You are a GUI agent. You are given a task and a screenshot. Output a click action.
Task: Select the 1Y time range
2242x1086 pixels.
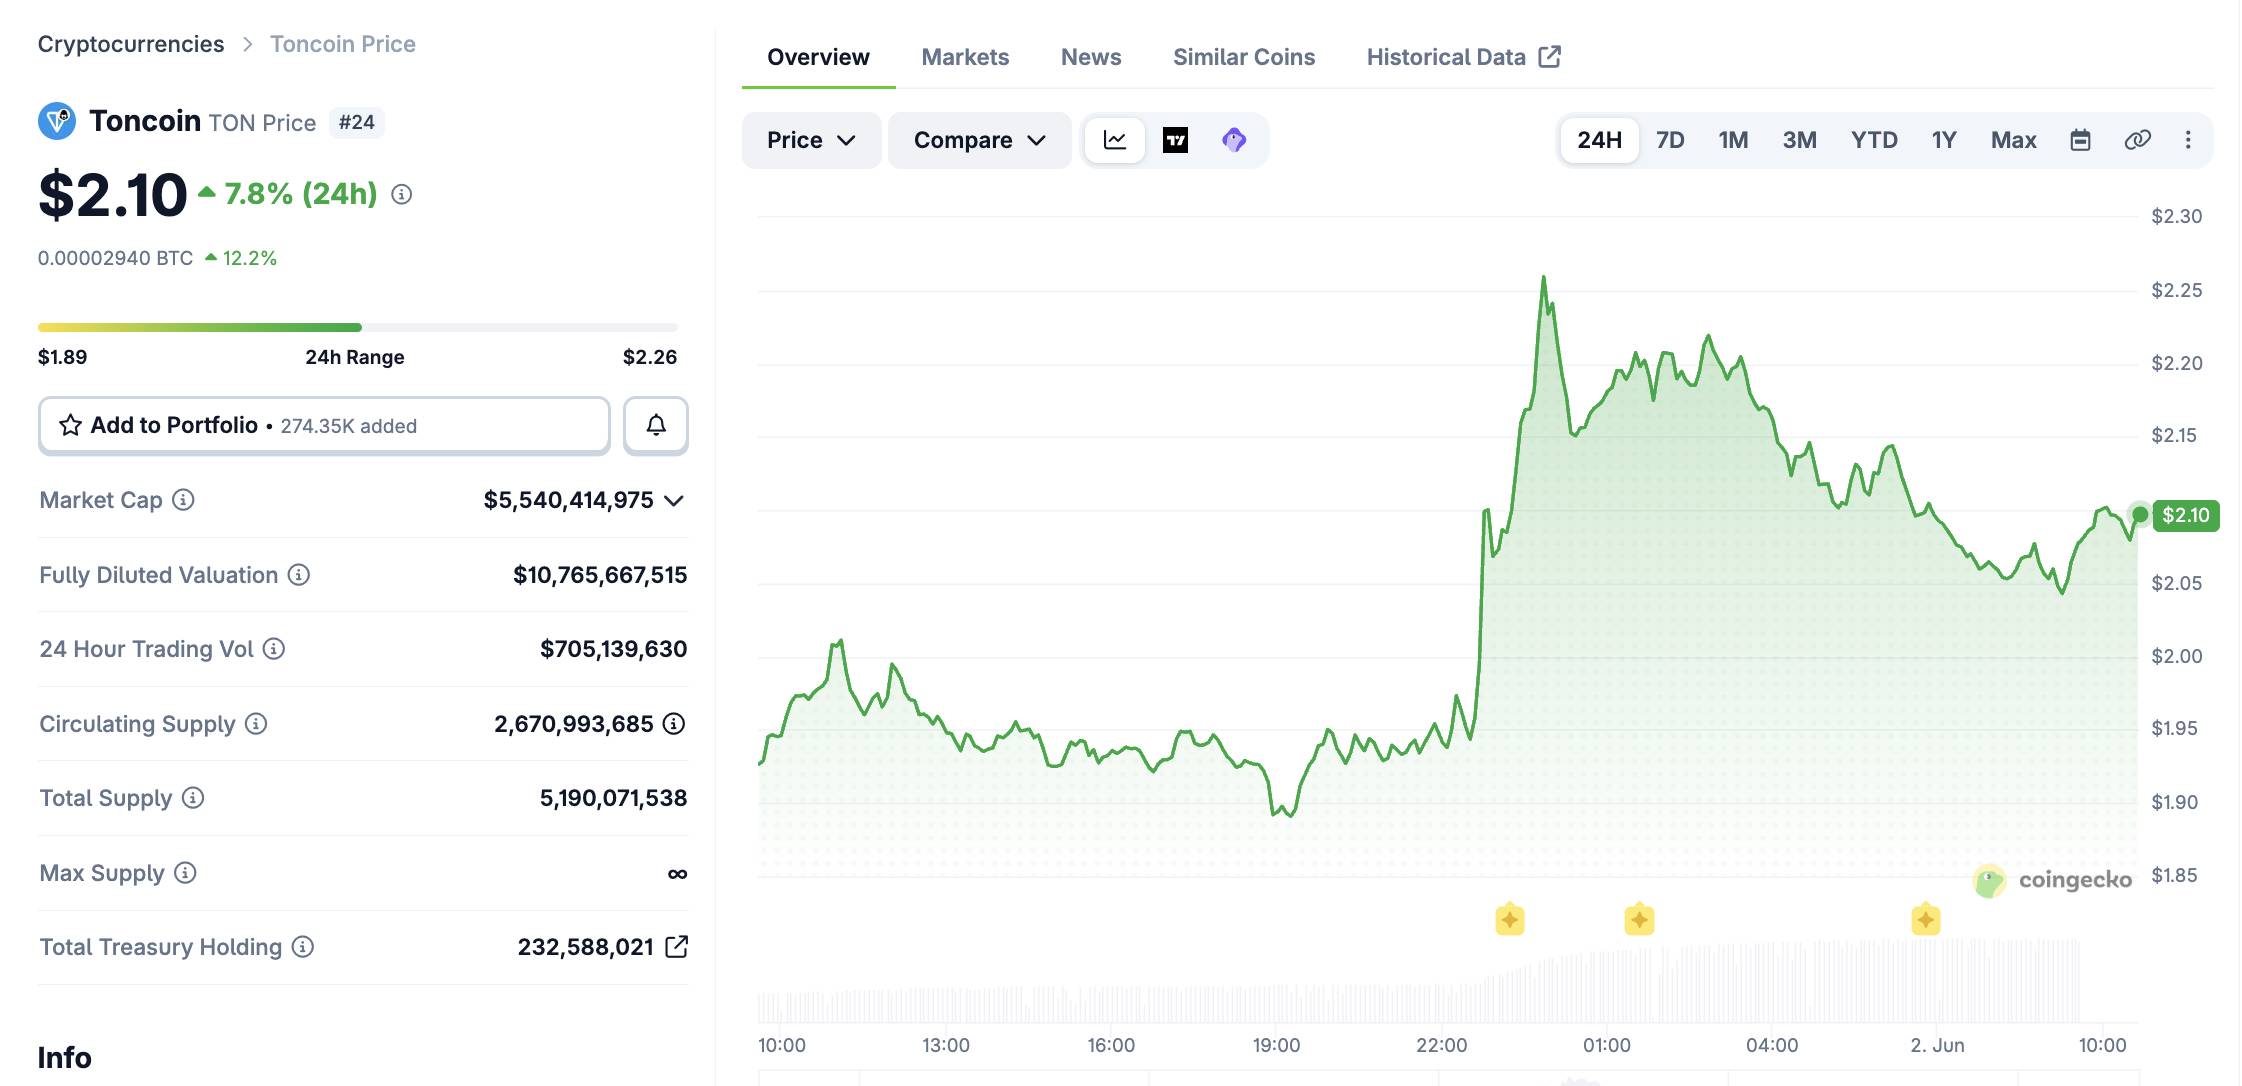(1943, 140)
